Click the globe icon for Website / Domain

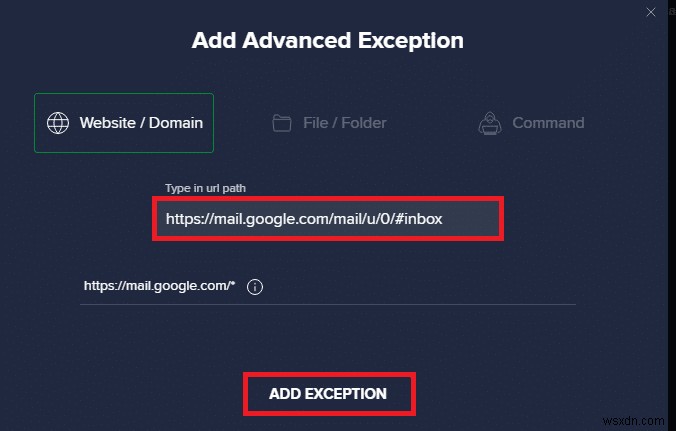click(58, 123)
